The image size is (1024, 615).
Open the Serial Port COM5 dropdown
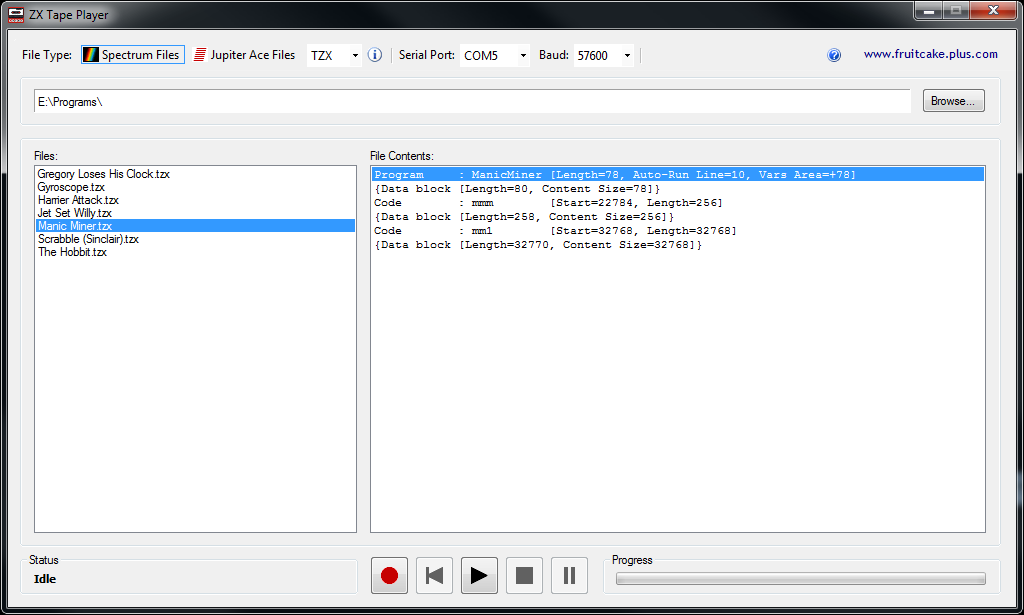point(494,55)
